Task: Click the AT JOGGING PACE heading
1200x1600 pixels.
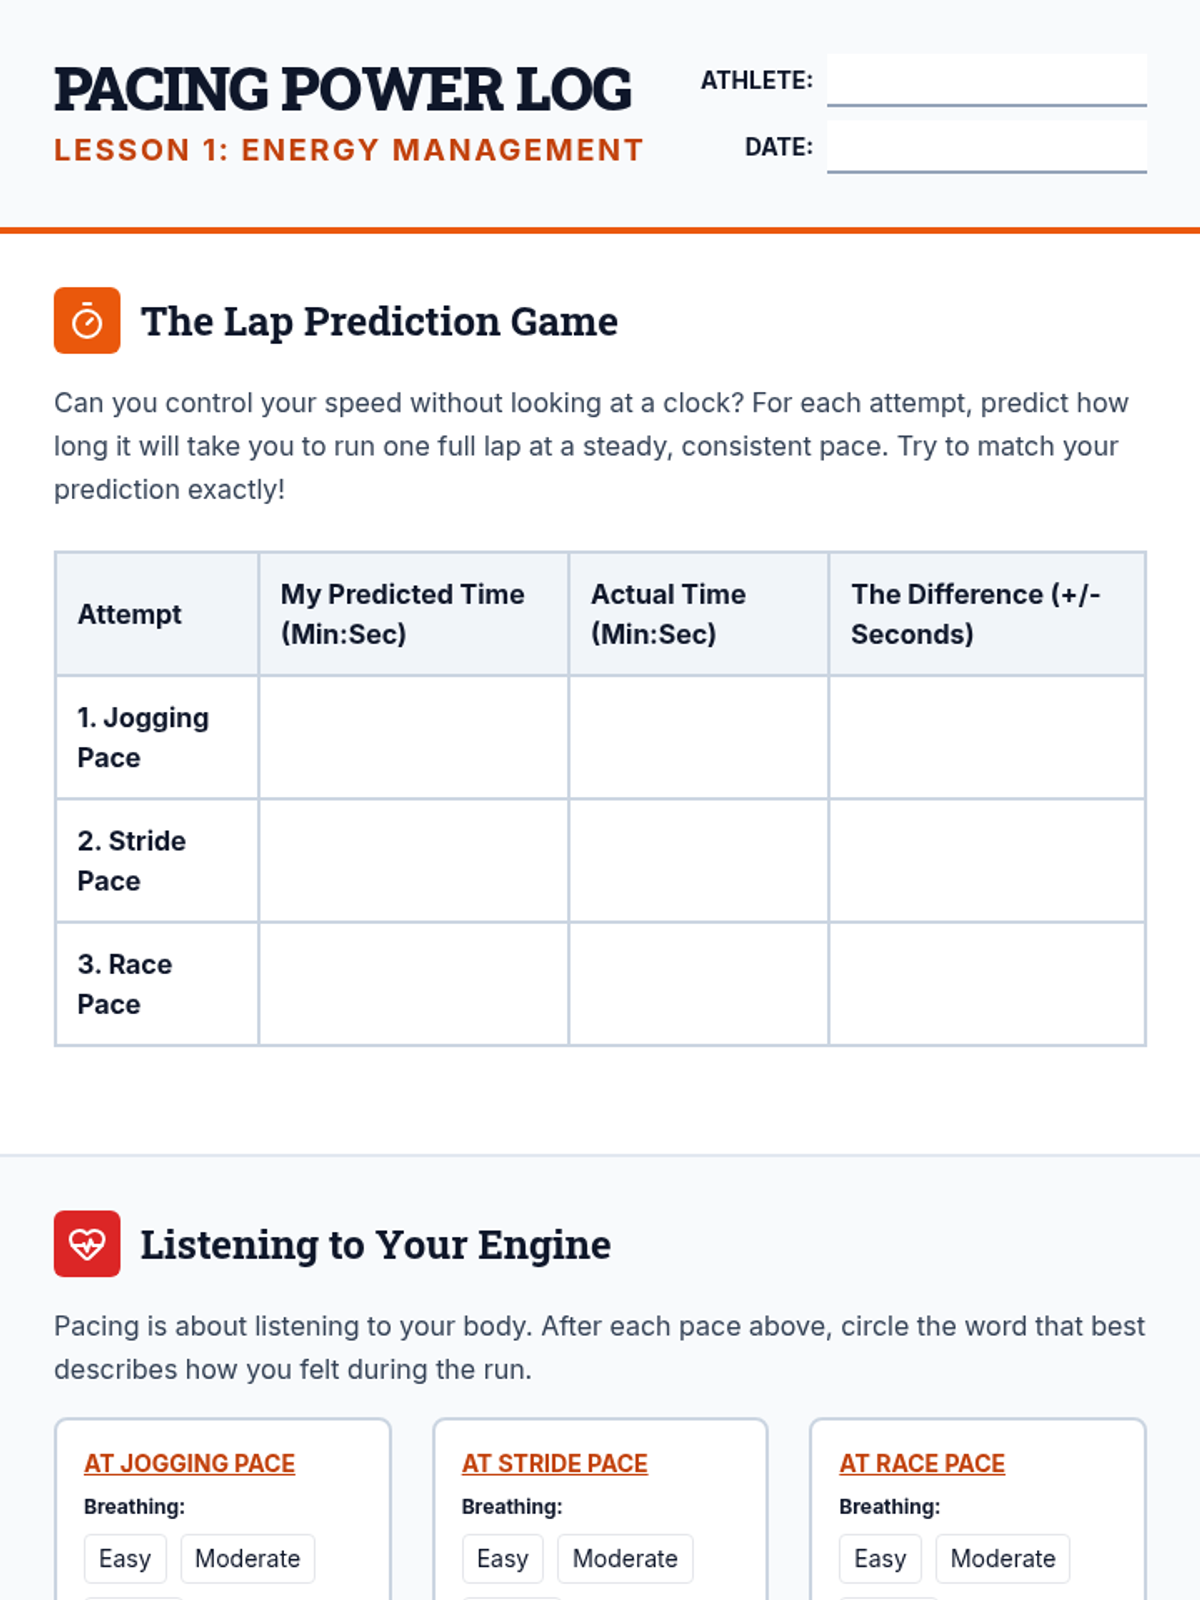Action: 189,1463
